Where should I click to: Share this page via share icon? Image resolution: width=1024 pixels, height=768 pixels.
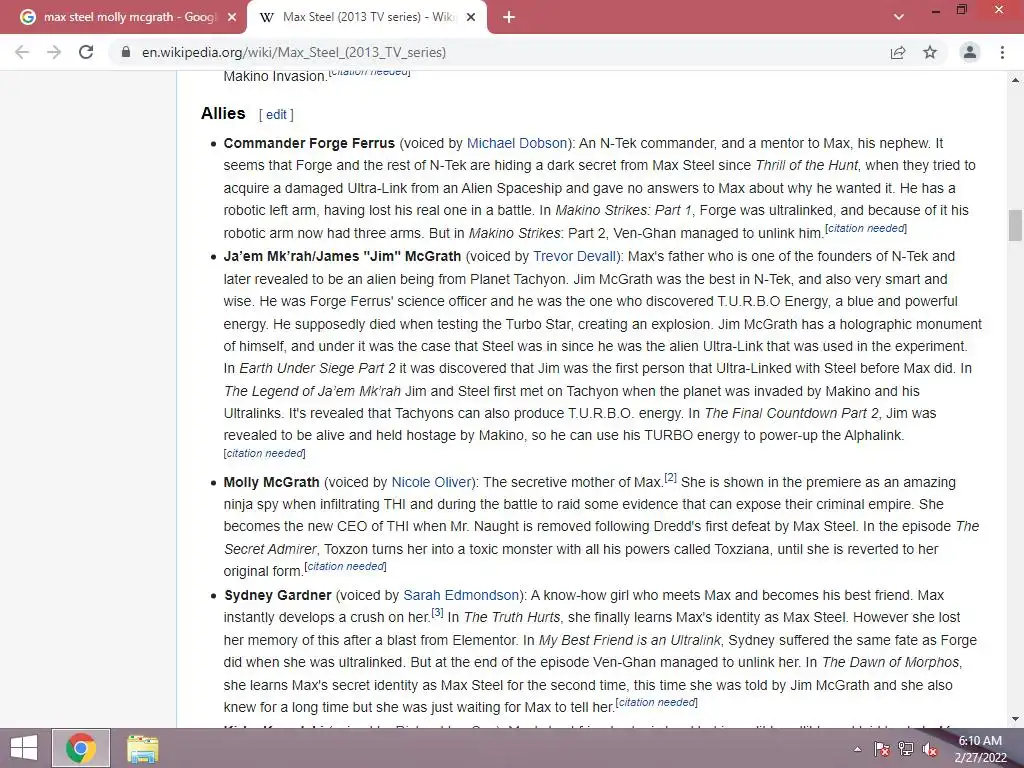pos(898,52)
